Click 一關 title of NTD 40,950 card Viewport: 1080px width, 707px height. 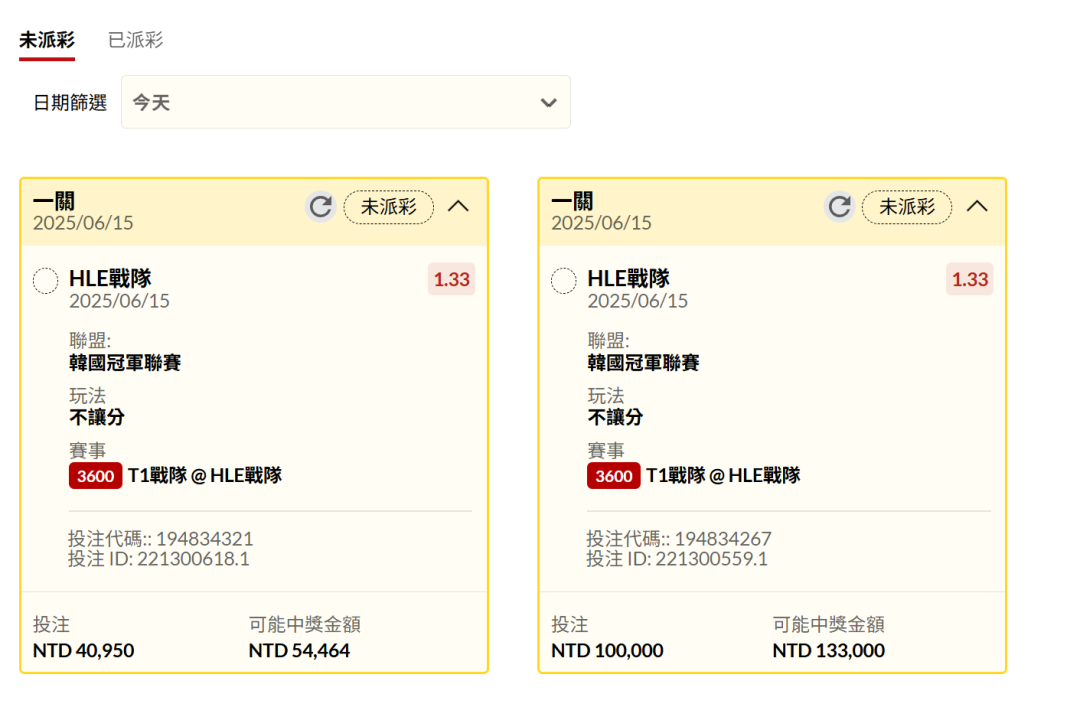coord(54,201)
